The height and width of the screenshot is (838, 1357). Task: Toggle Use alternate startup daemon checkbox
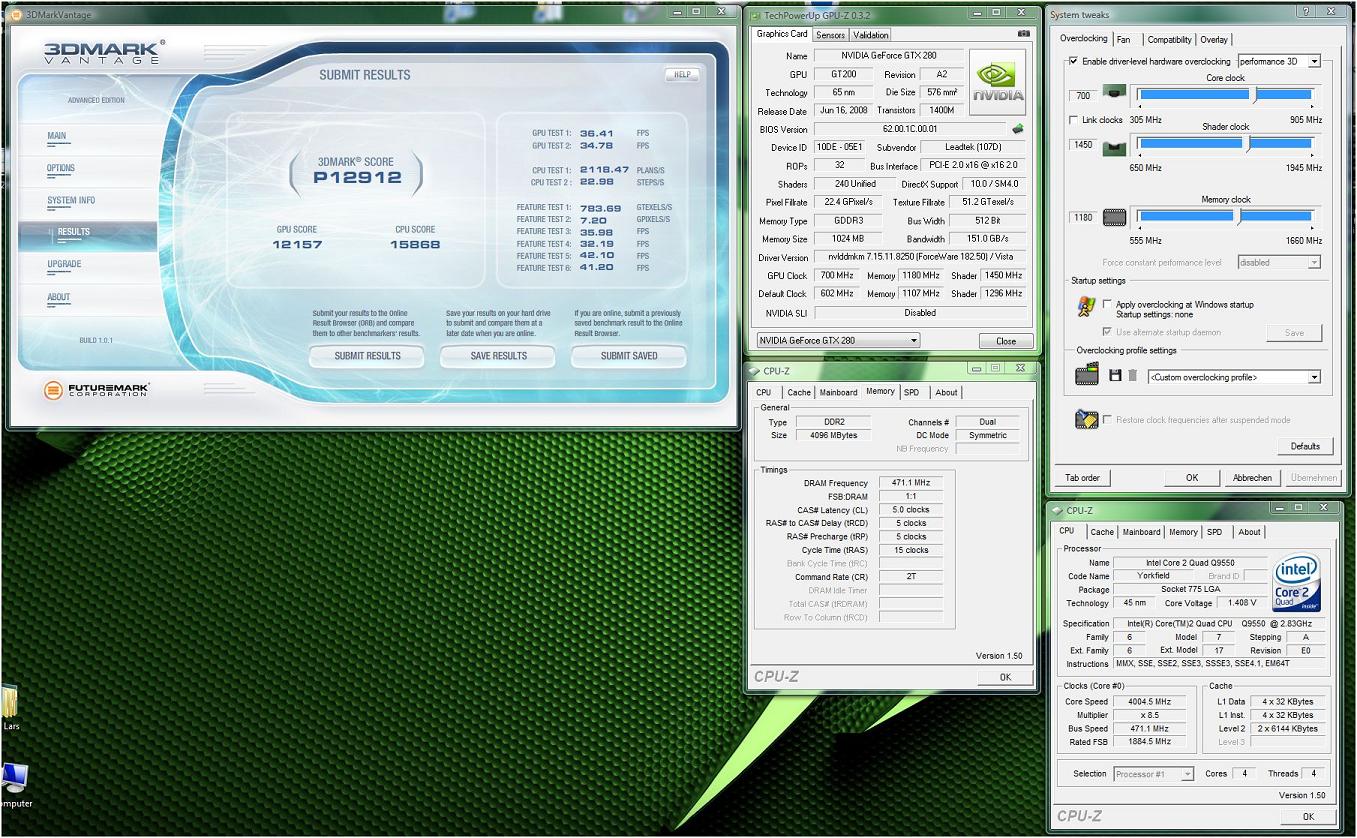click(1107, 332)
